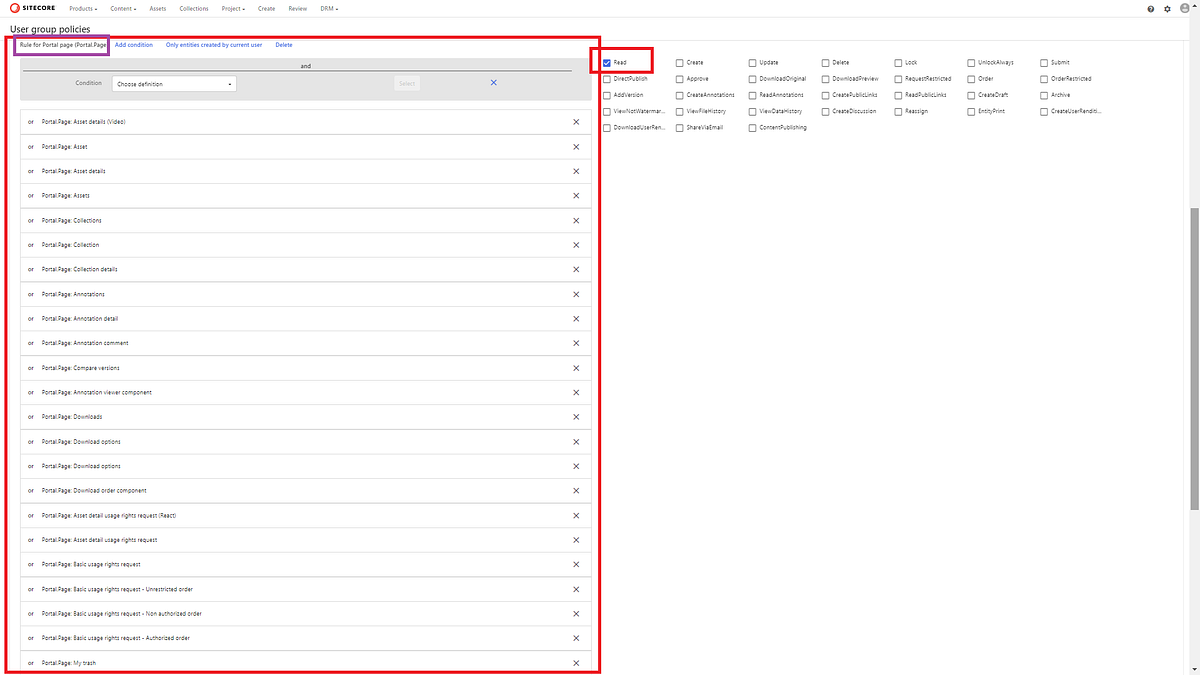The width and height of the screenshot is (1200, 675).
Task: Check the DirectPublish checkbox
Action: click(605, 78)
